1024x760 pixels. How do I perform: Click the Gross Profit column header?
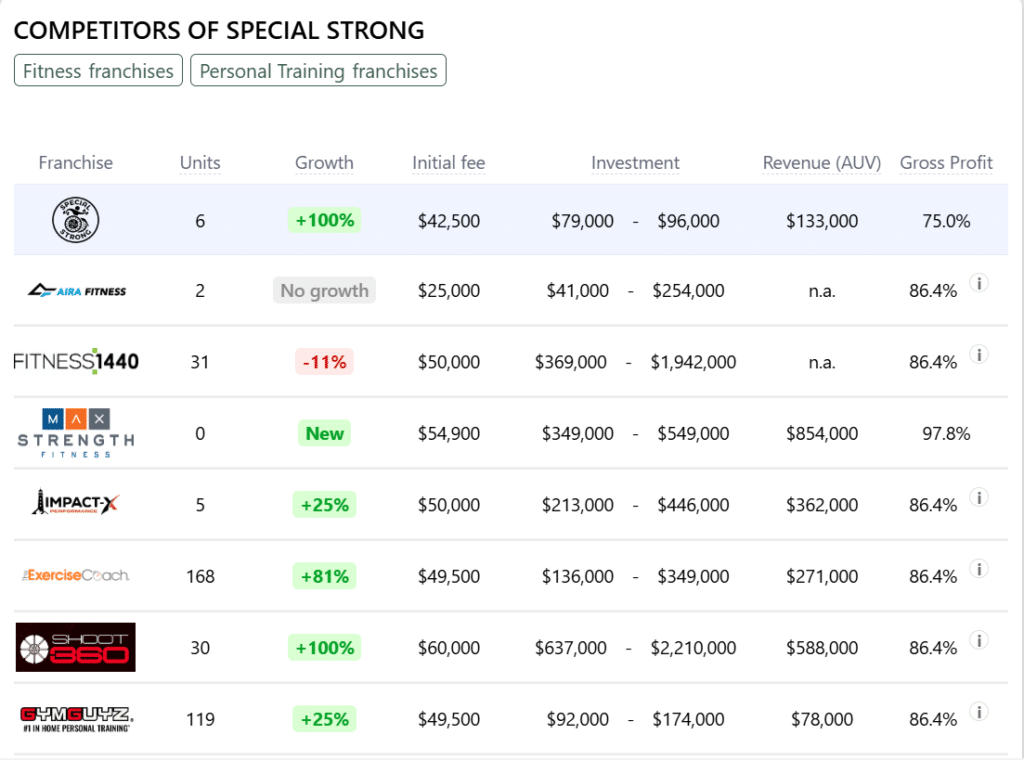click(x=946, y=163)
